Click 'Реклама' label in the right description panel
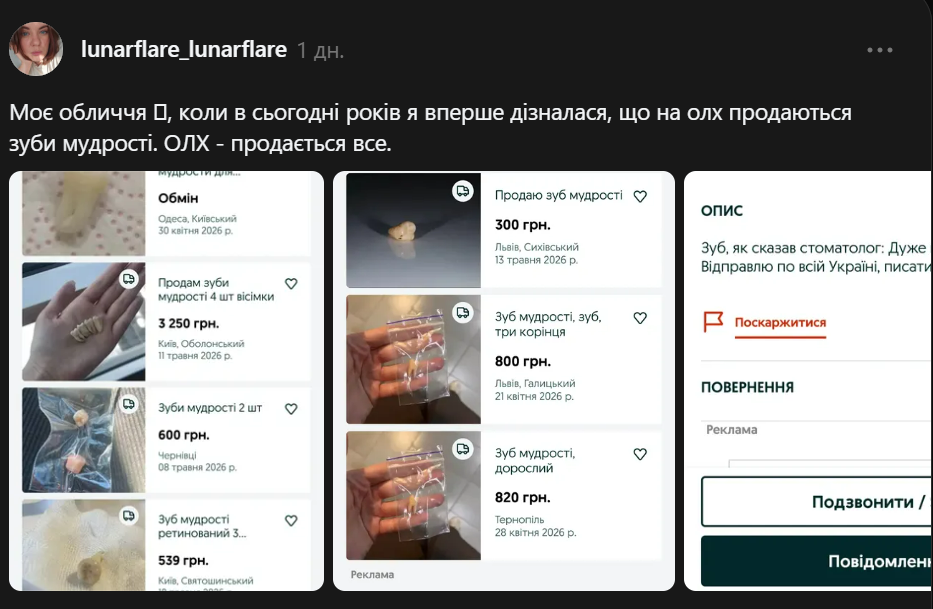Viewport: 933px width, 609px height. click(732, 430)
